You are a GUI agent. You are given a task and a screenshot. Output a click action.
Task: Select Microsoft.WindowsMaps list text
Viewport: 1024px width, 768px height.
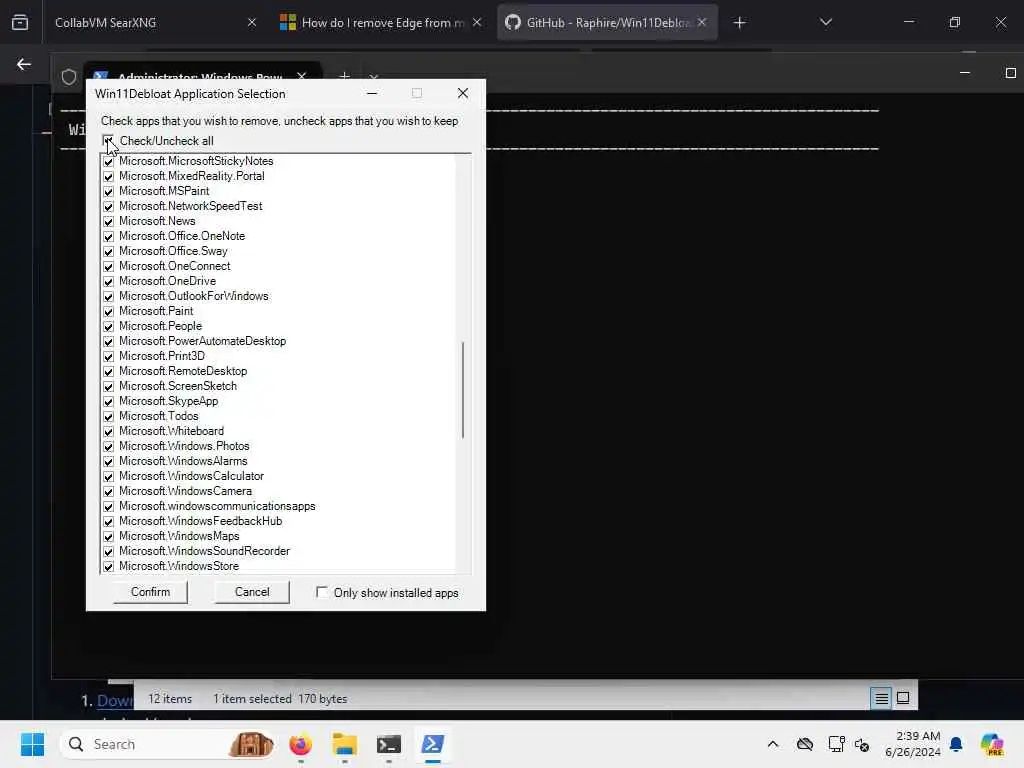[179, 537]
